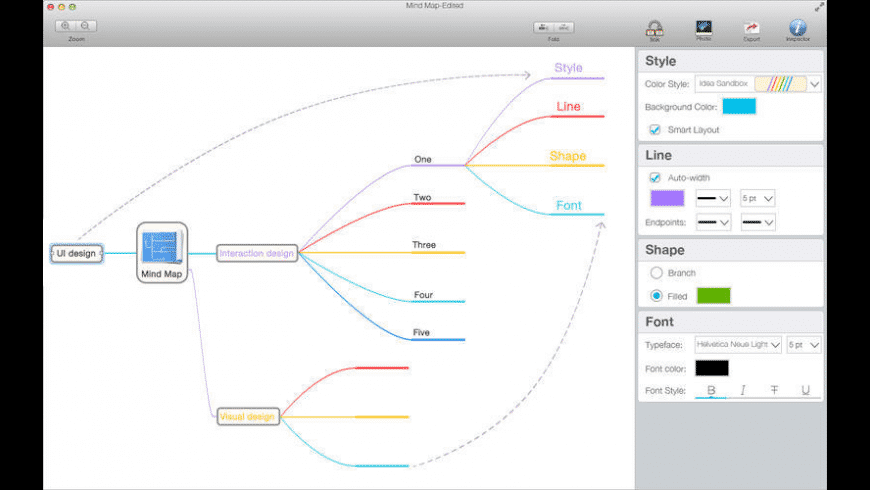Uncheck the Auto-width checkbox

point(655,178)
